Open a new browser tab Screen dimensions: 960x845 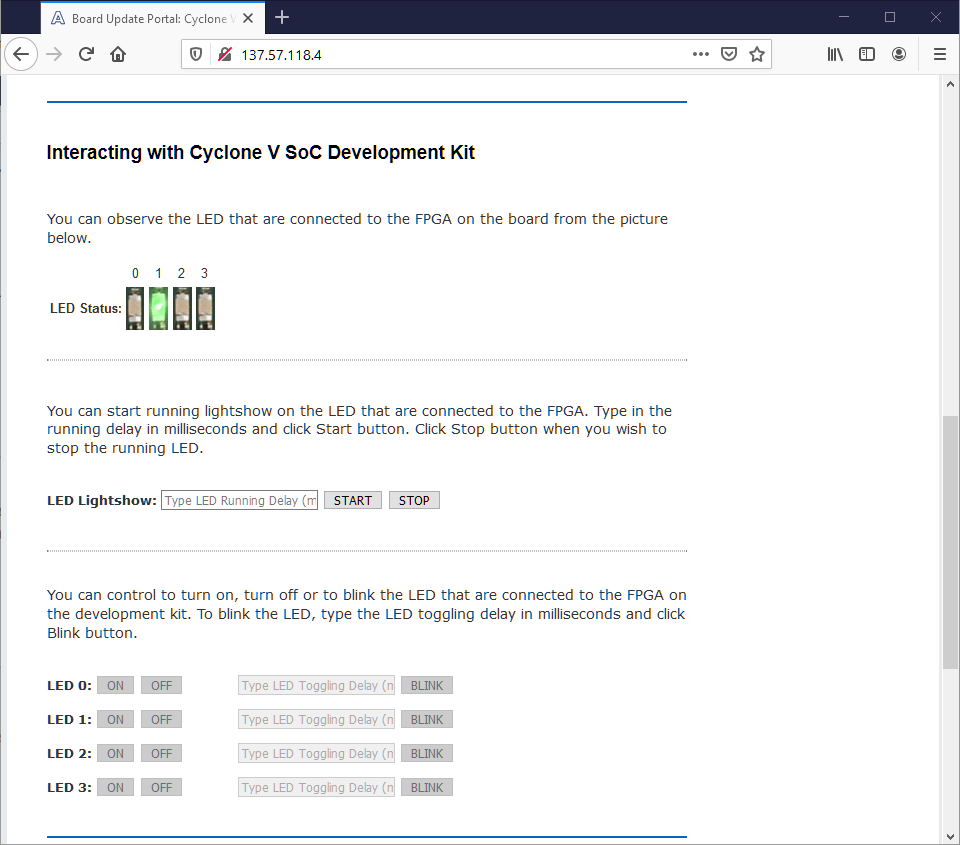click(282, 17)
